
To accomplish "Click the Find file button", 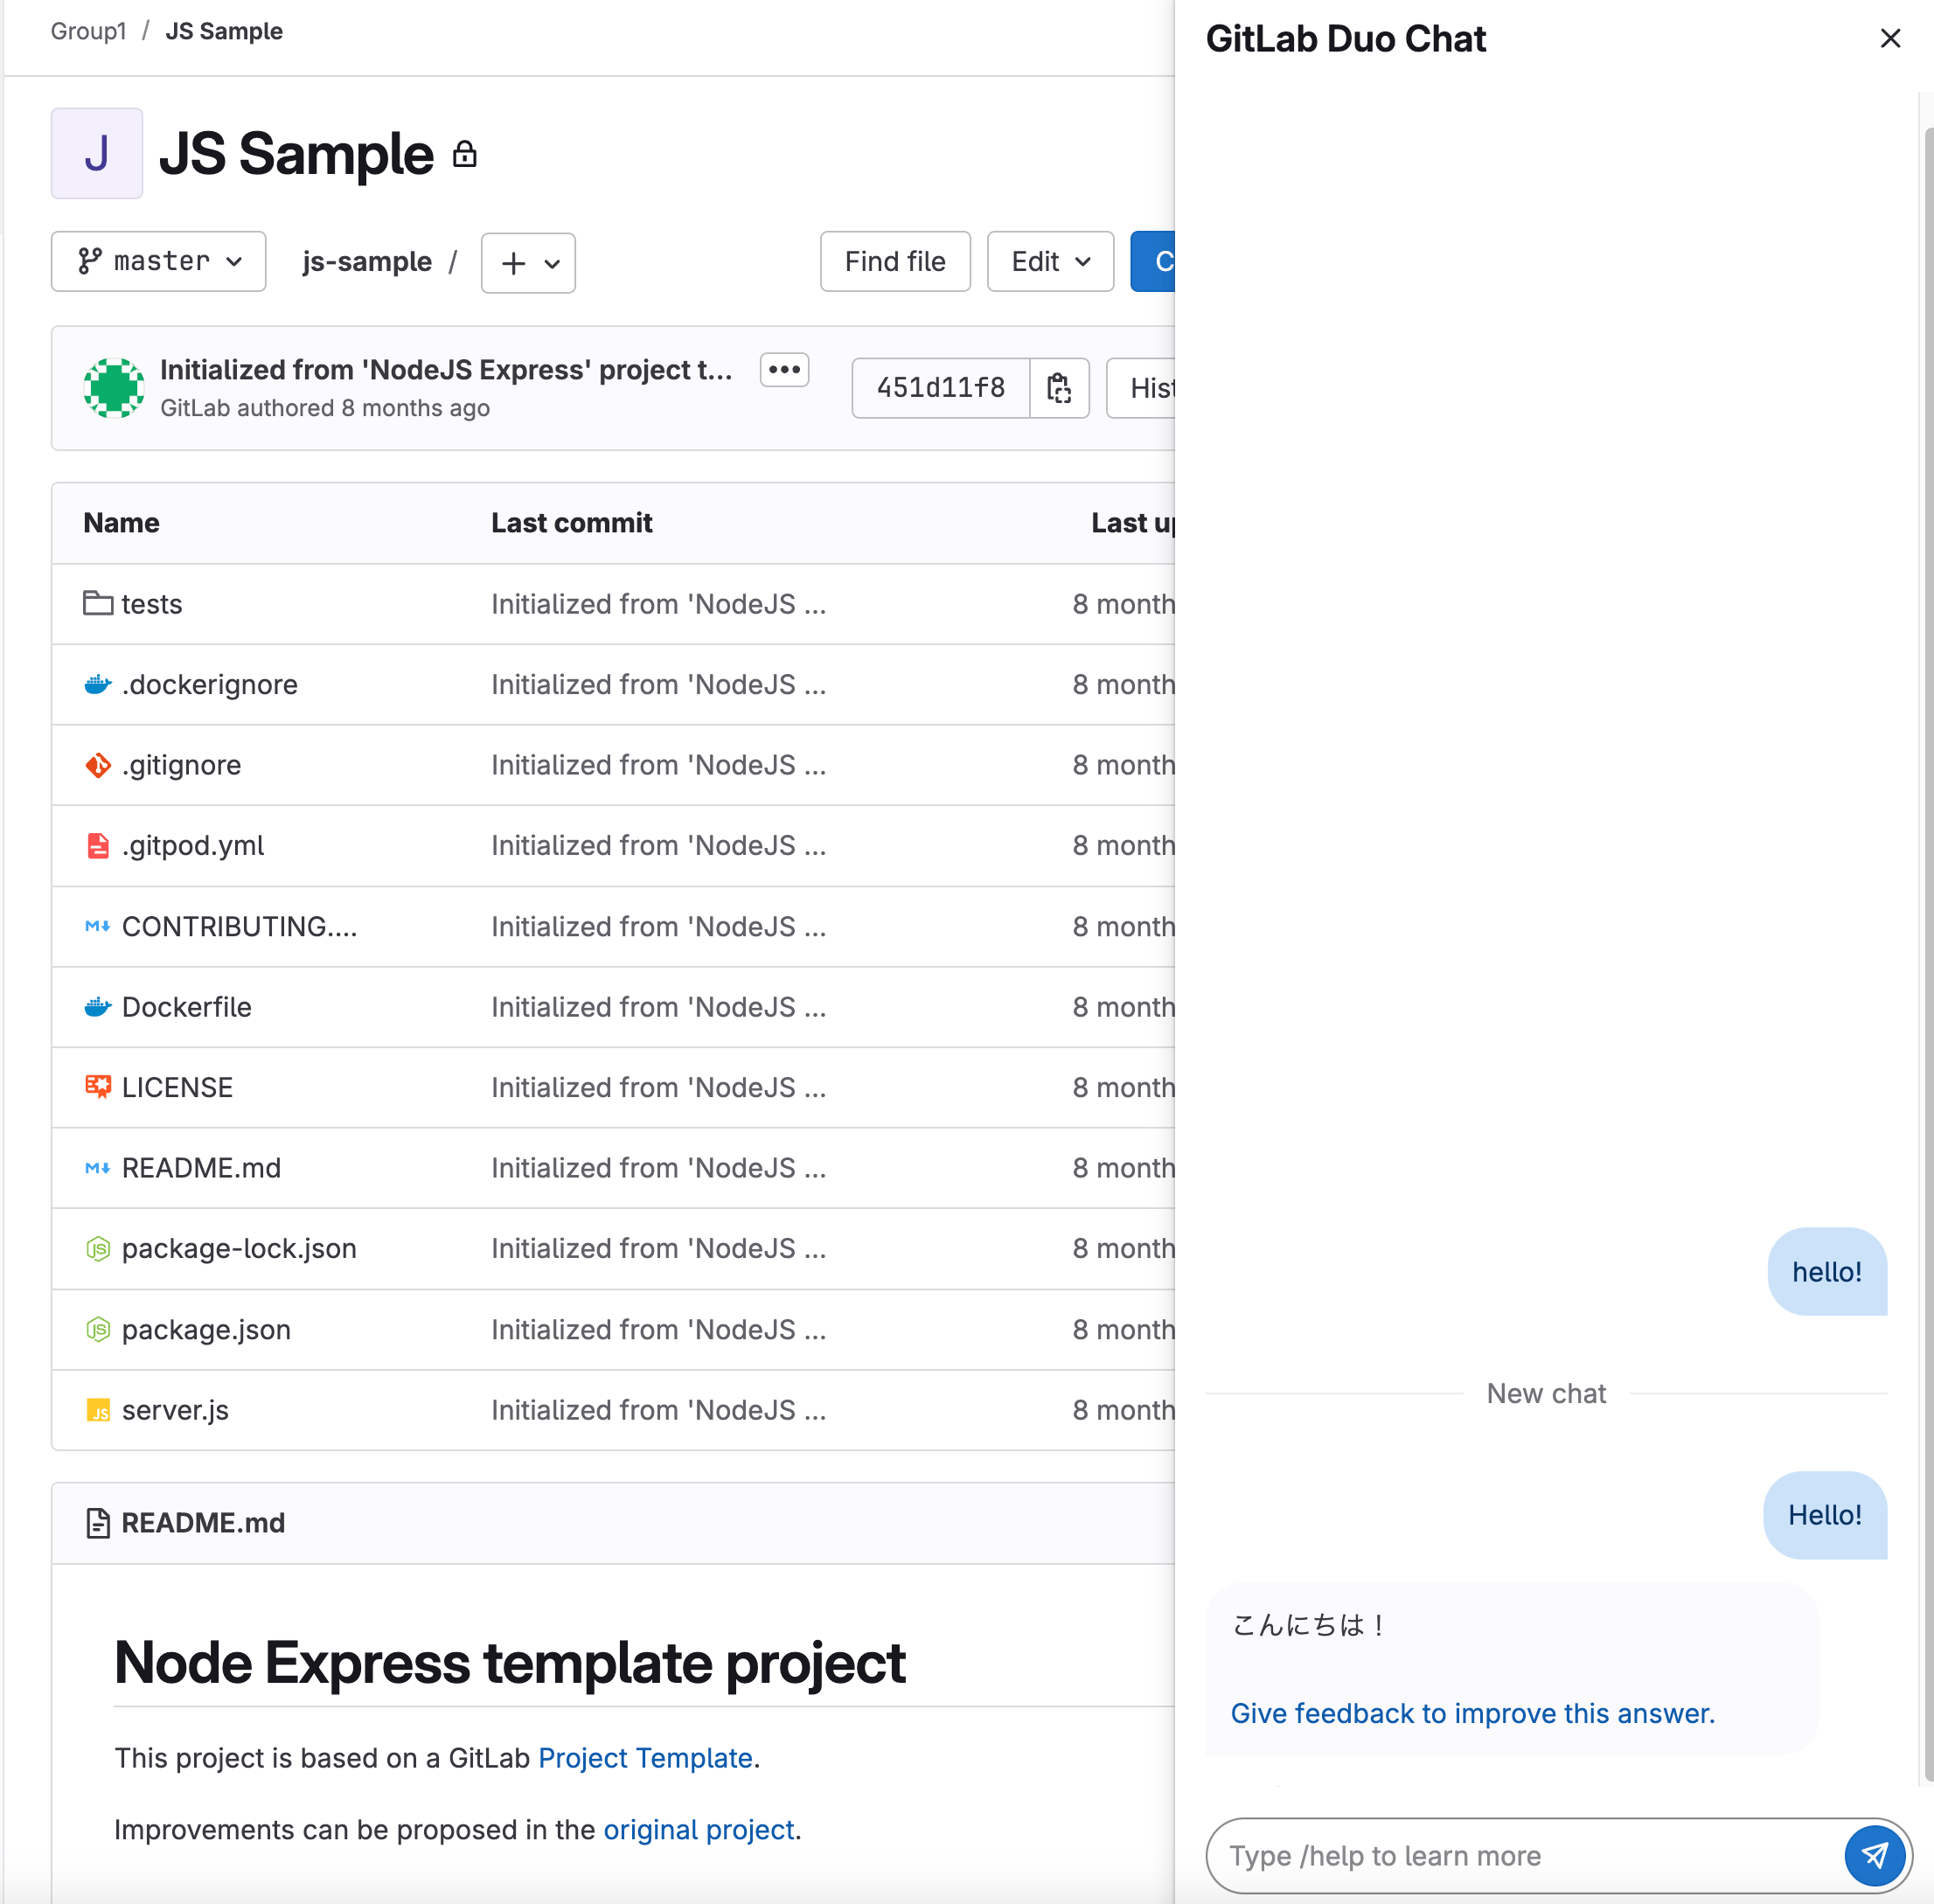I will click(x=894, y=262).
